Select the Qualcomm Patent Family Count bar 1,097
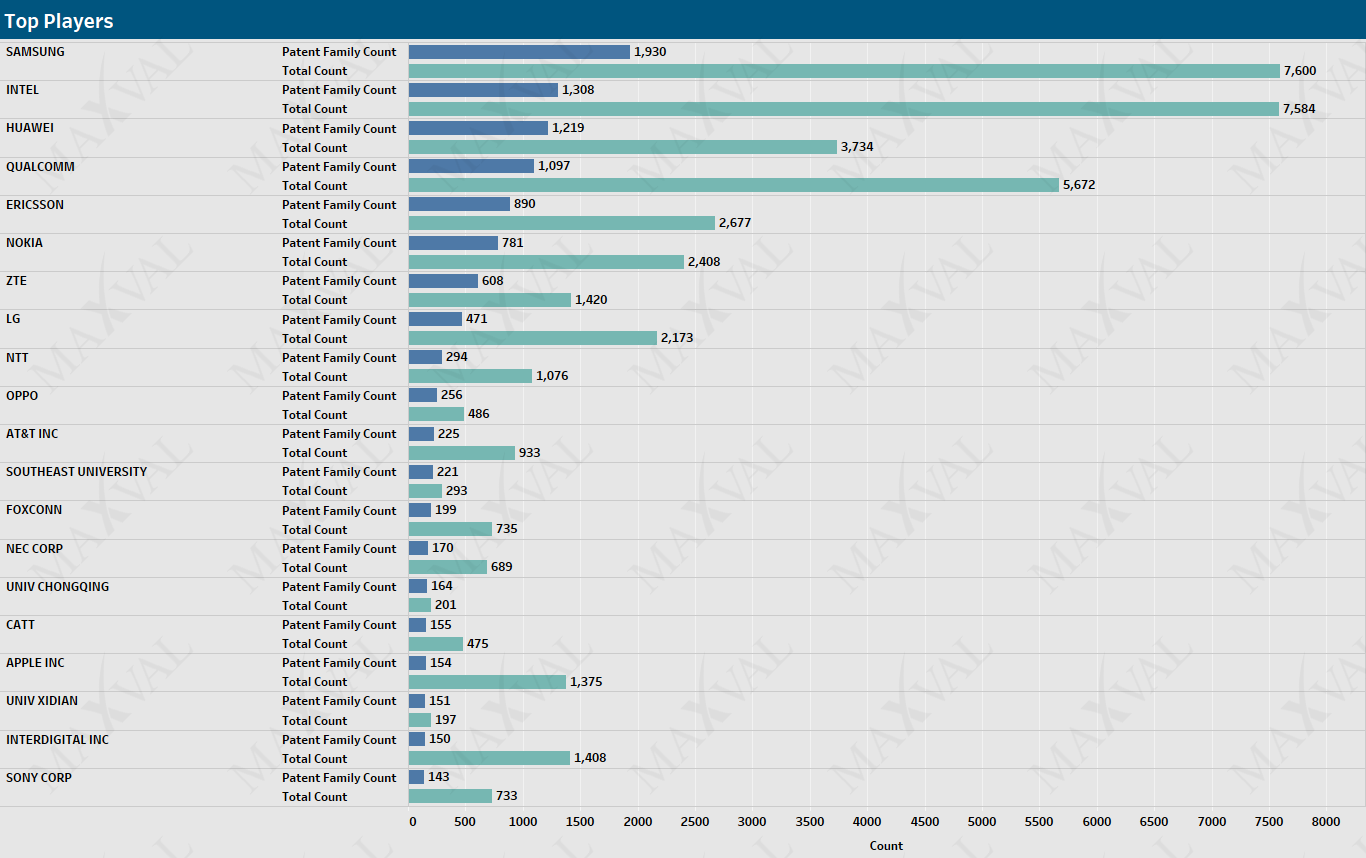Image resolution: width=1366 pixels, height=858 pixels. coord(471,166)
